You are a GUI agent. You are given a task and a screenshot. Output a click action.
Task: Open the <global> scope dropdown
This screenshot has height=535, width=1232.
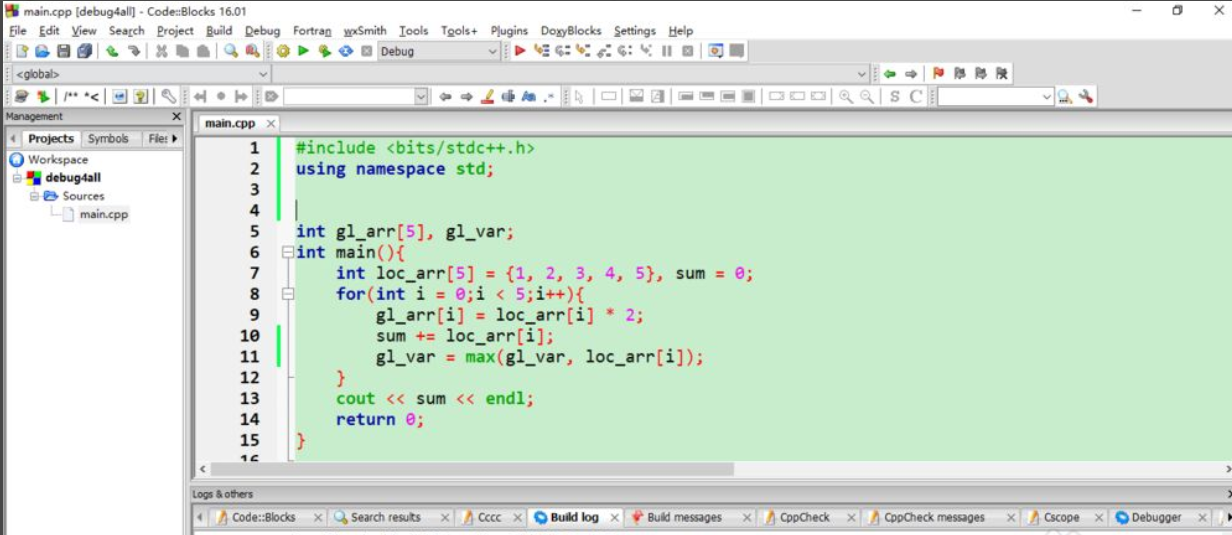pos(264,74)
